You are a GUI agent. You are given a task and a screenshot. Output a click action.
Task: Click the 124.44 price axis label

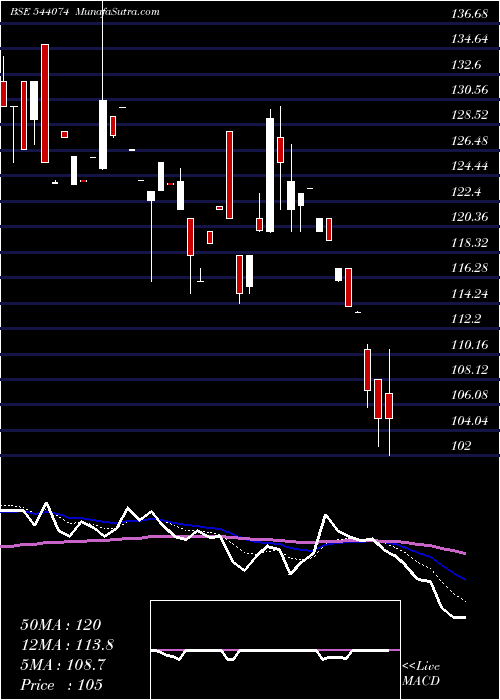point(469,167)
